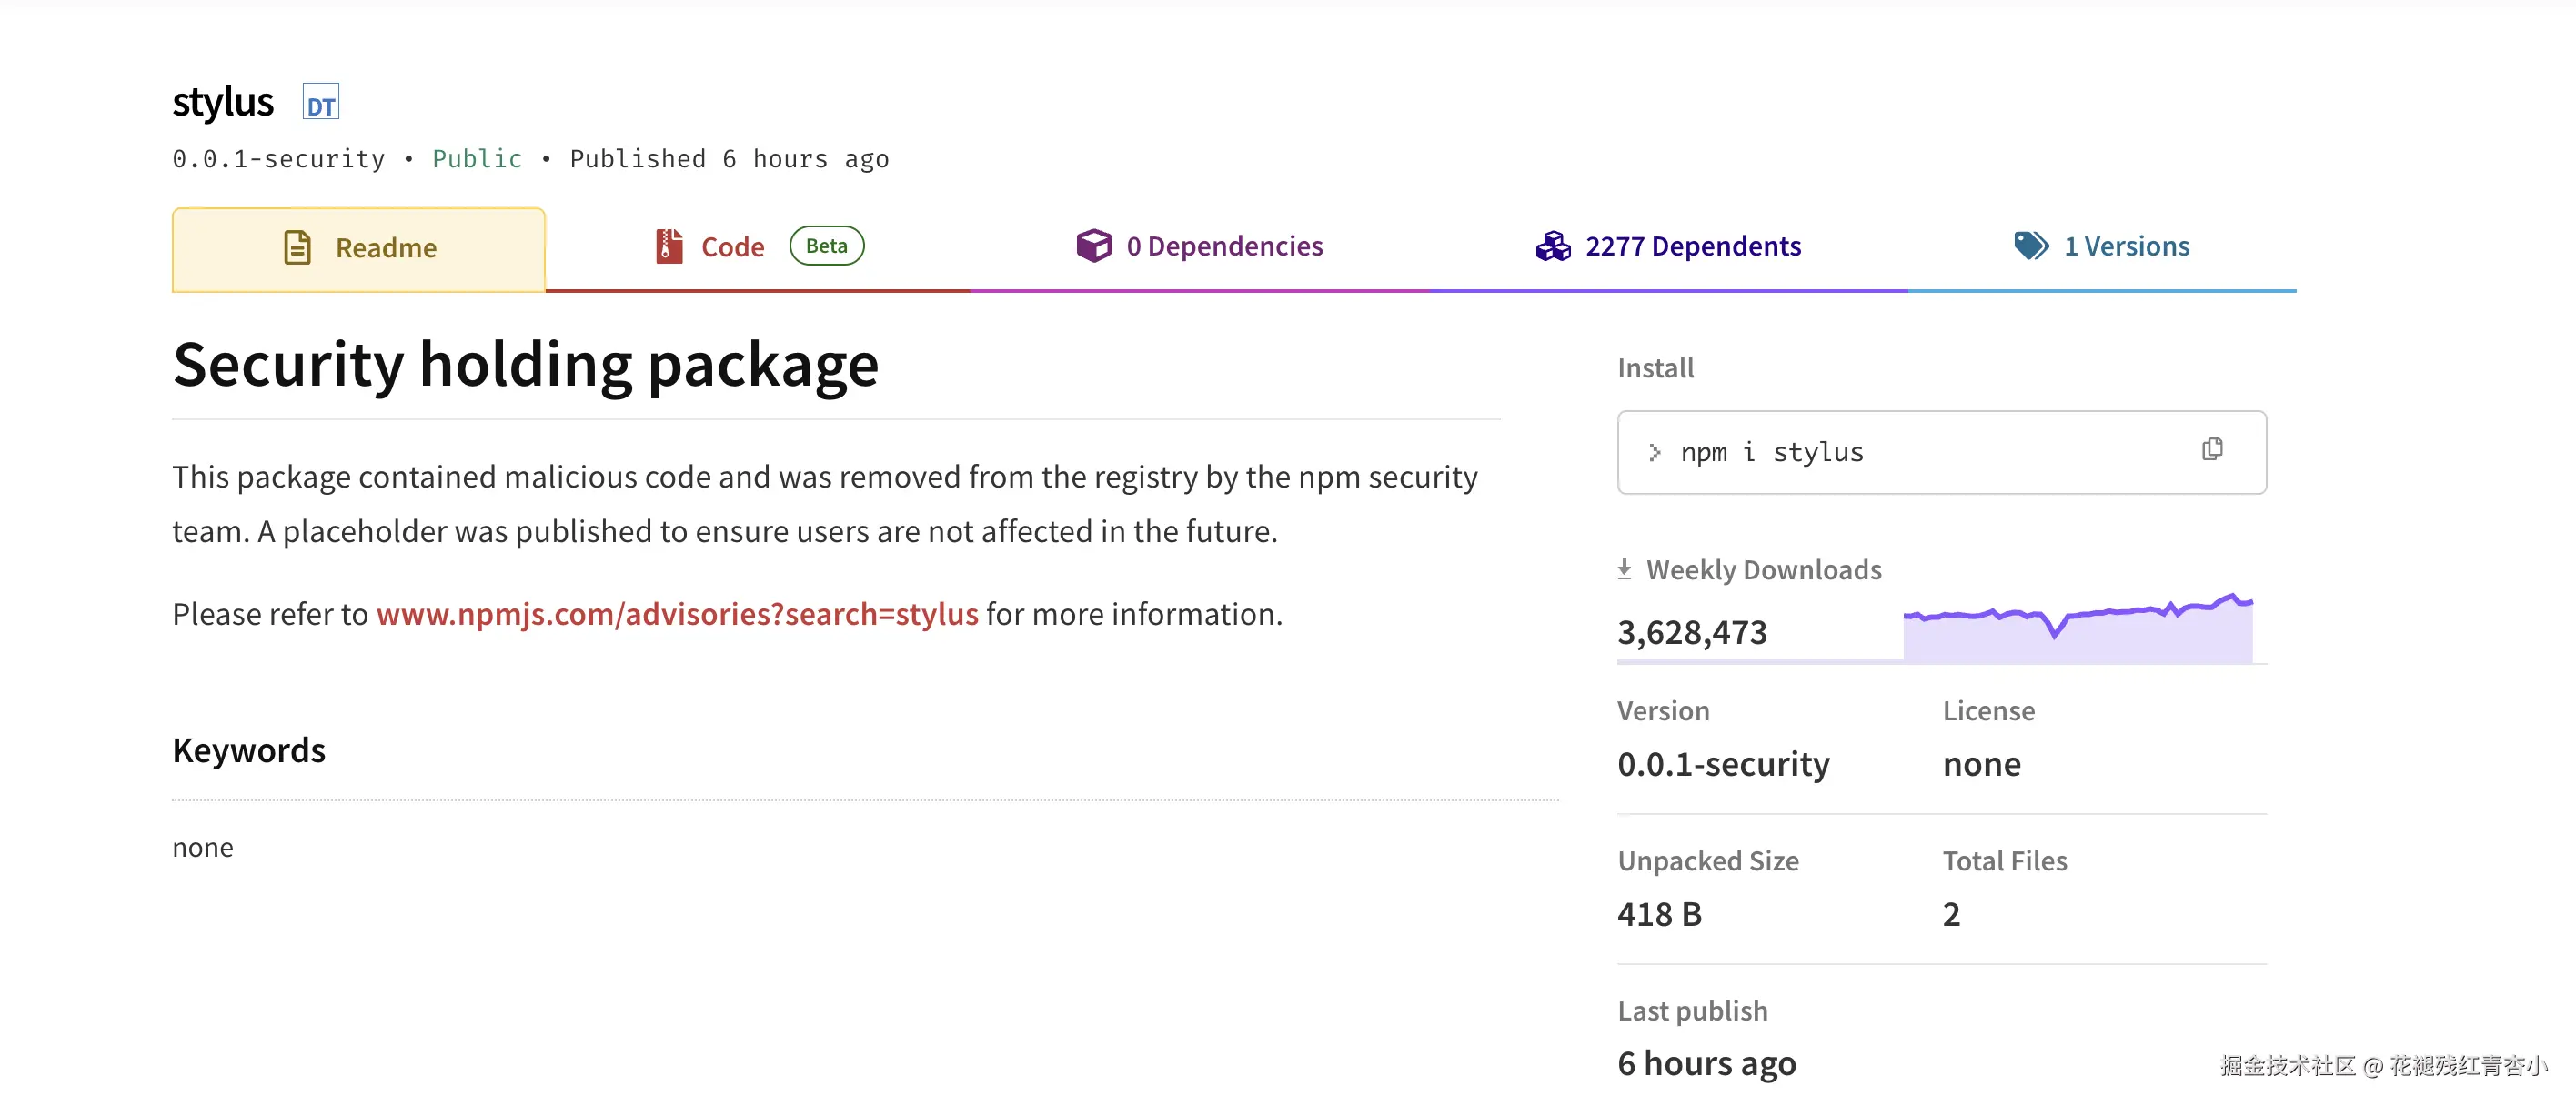
Task: Click the Versions tags icon
Action: (x=2030, y=246)
